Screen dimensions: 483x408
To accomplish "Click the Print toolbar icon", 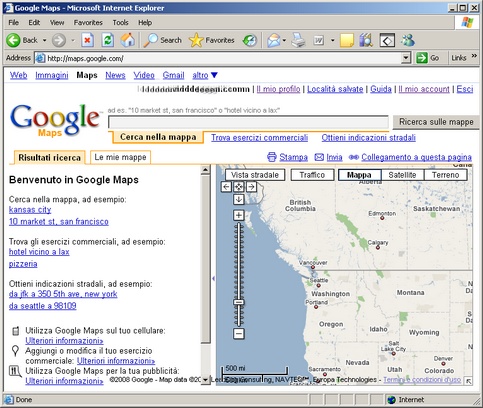I will click(298, 40).
